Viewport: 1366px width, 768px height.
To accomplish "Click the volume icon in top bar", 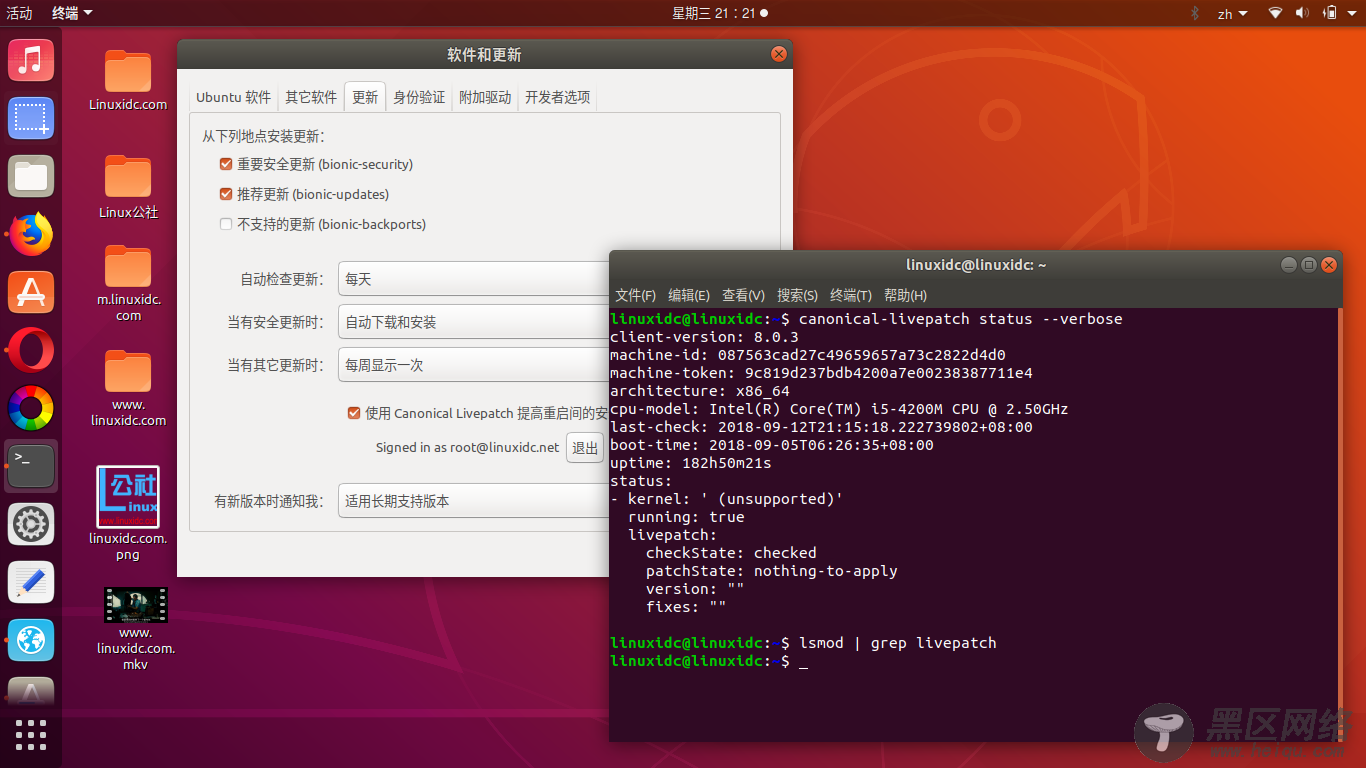I will point(1302,13).
